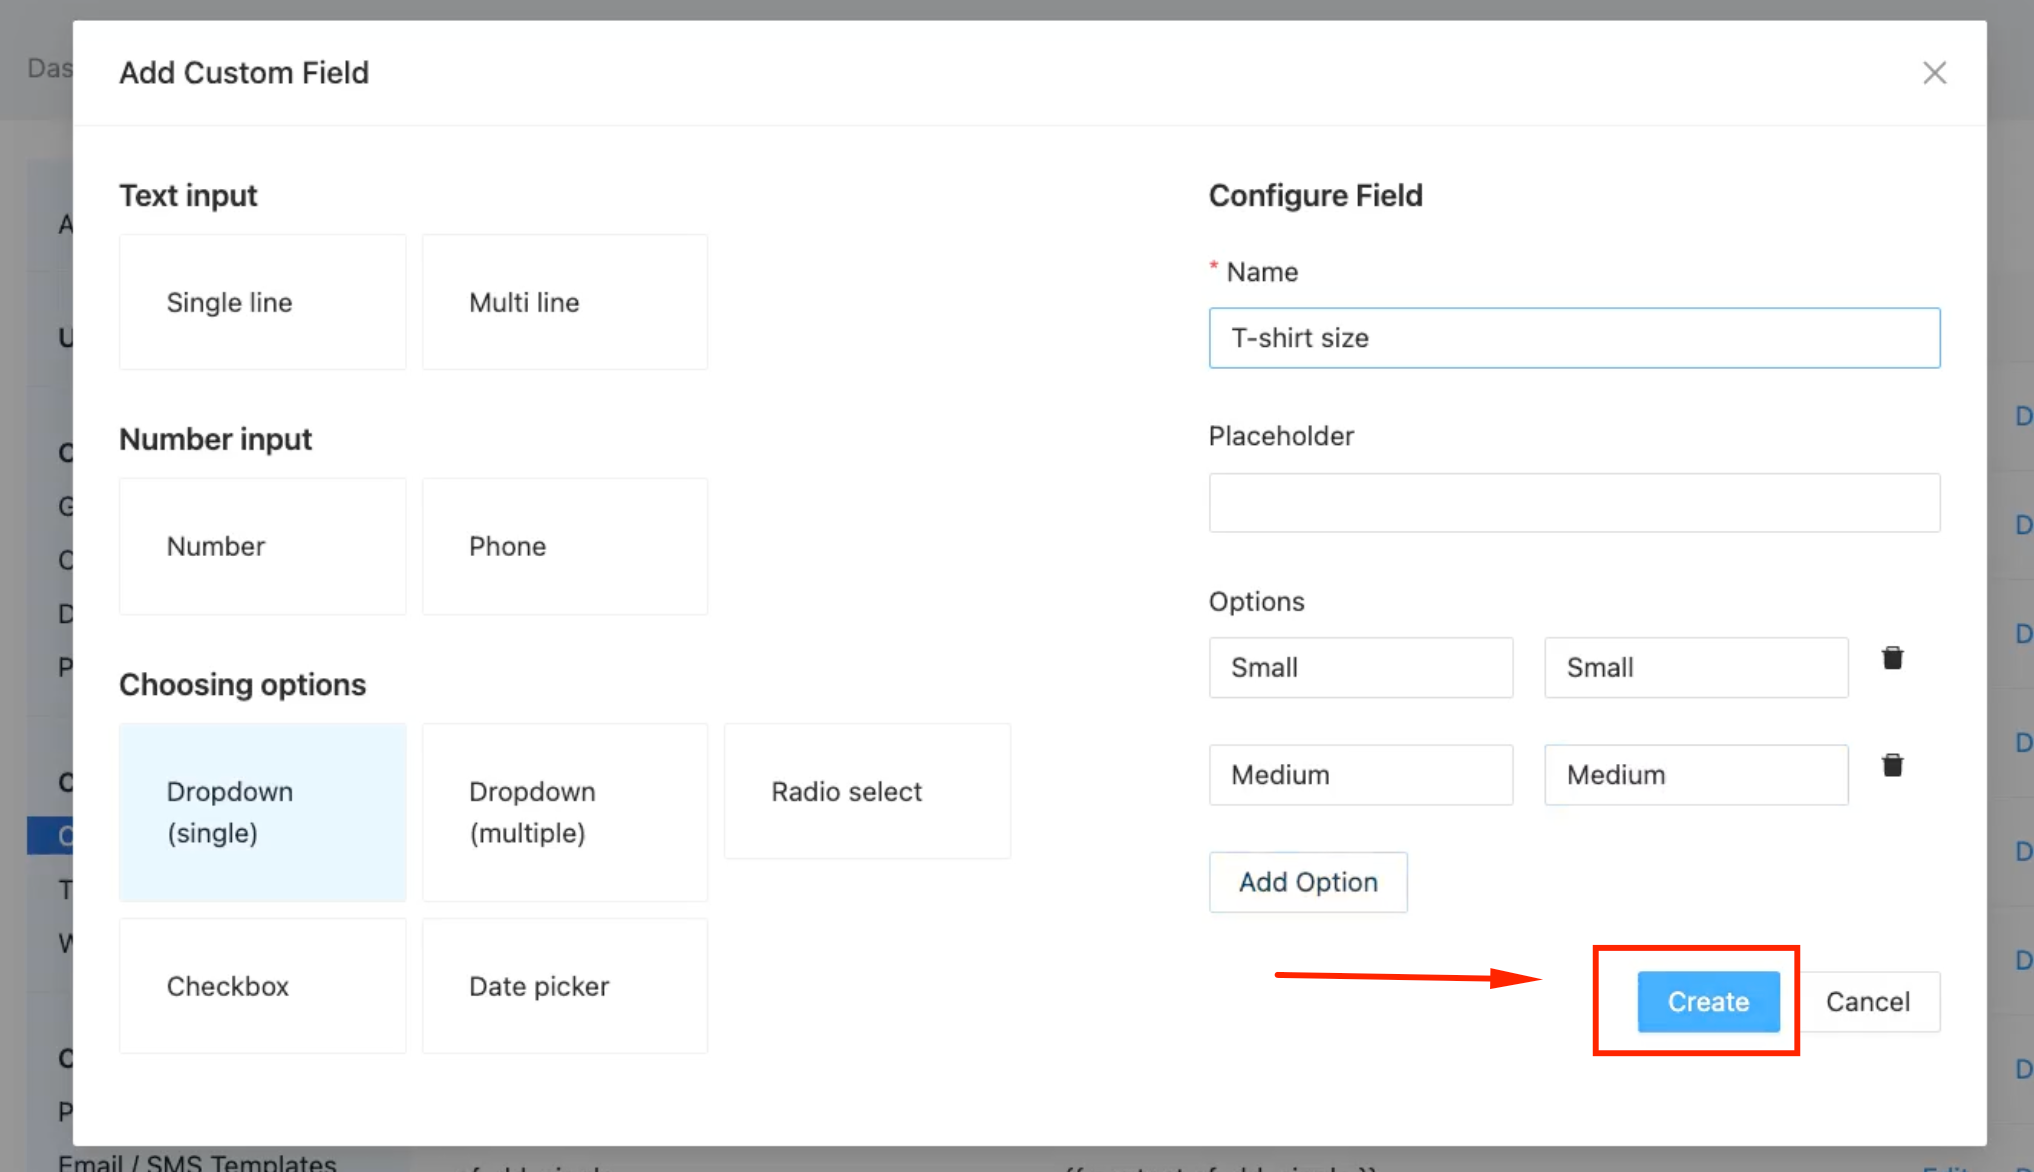Choose Dropdown (single) field type
Screen dimensions: 2034x1172
(x=262, y=812)
